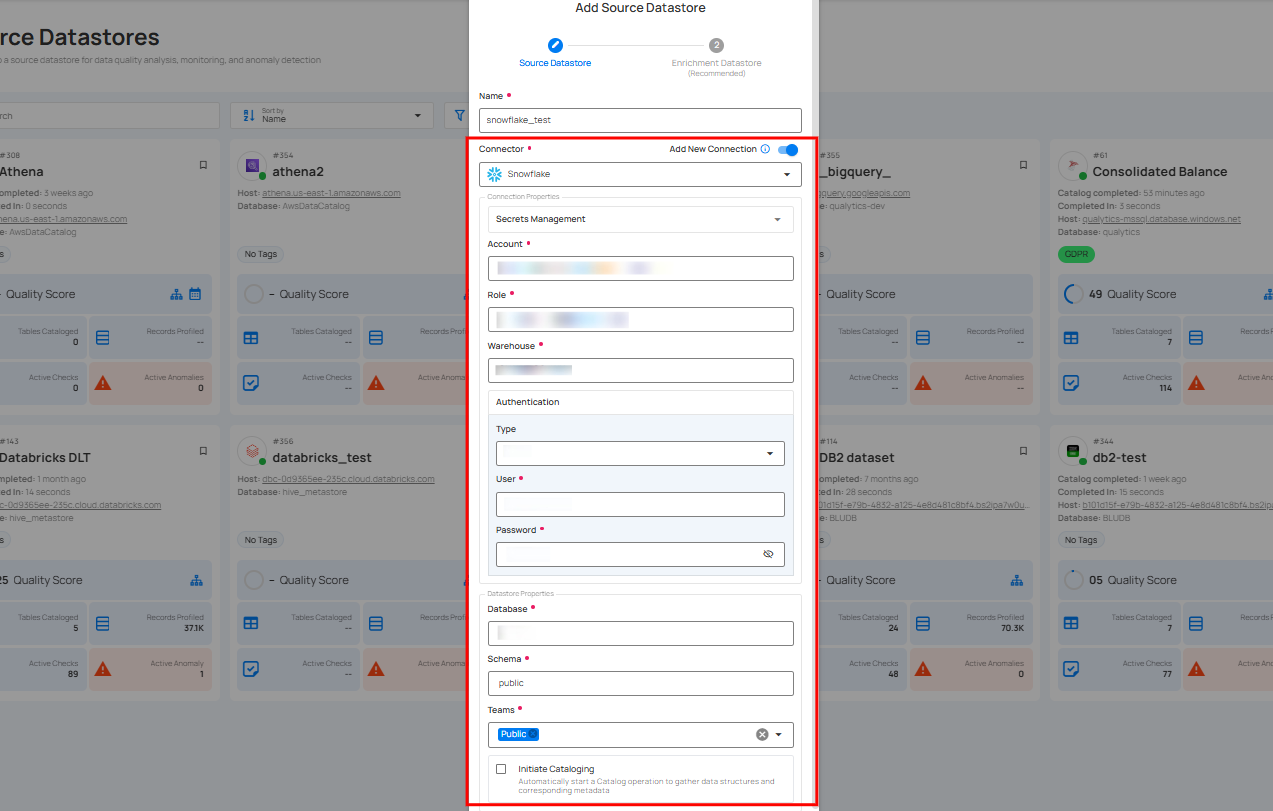Click inside the snowflake_test Name field
Screen dimensions: 1273x811
(x=639, y=120)
